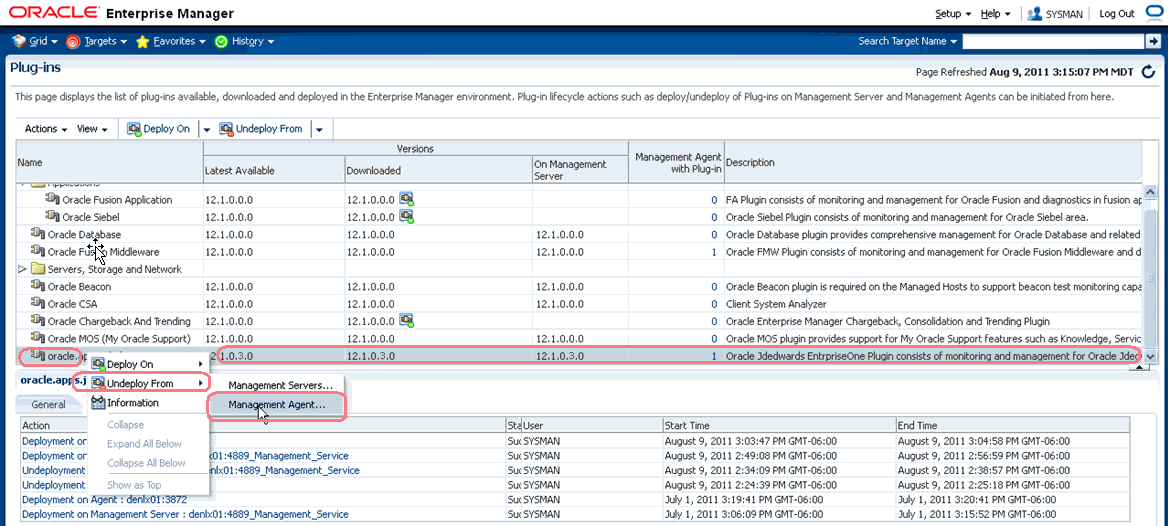Screen dimensions: 1168x526
Task: Click the search go arrow button
Action: (1152, 41)
